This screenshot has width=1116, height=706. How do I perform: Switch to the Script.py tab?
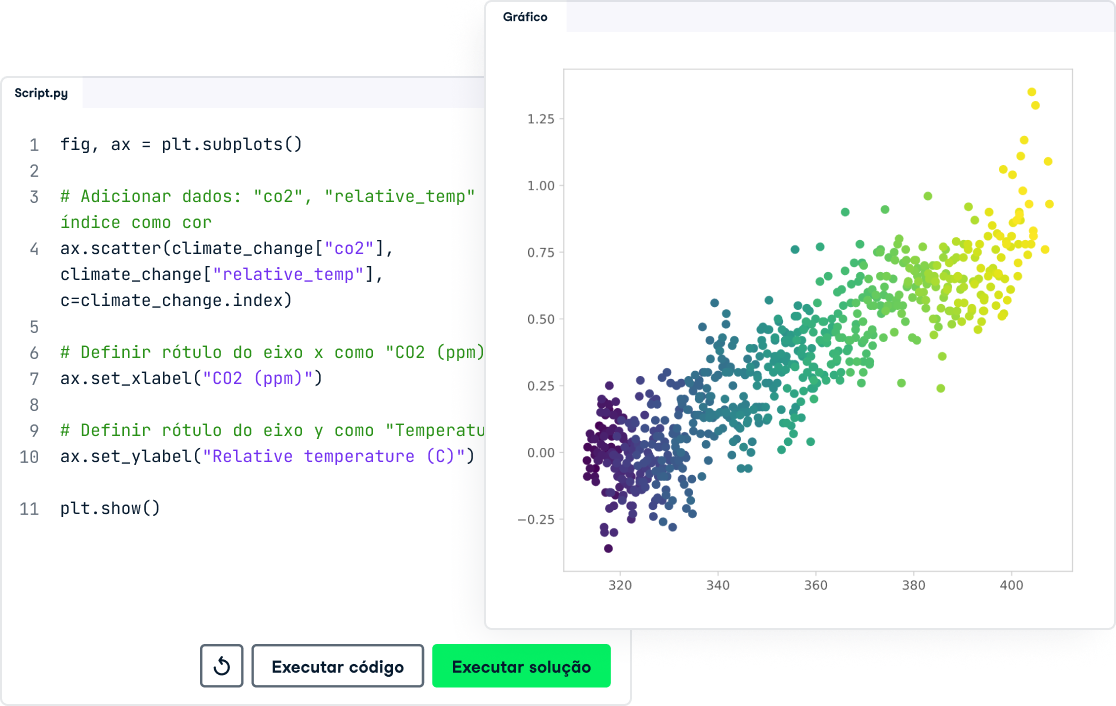(42, 93)
